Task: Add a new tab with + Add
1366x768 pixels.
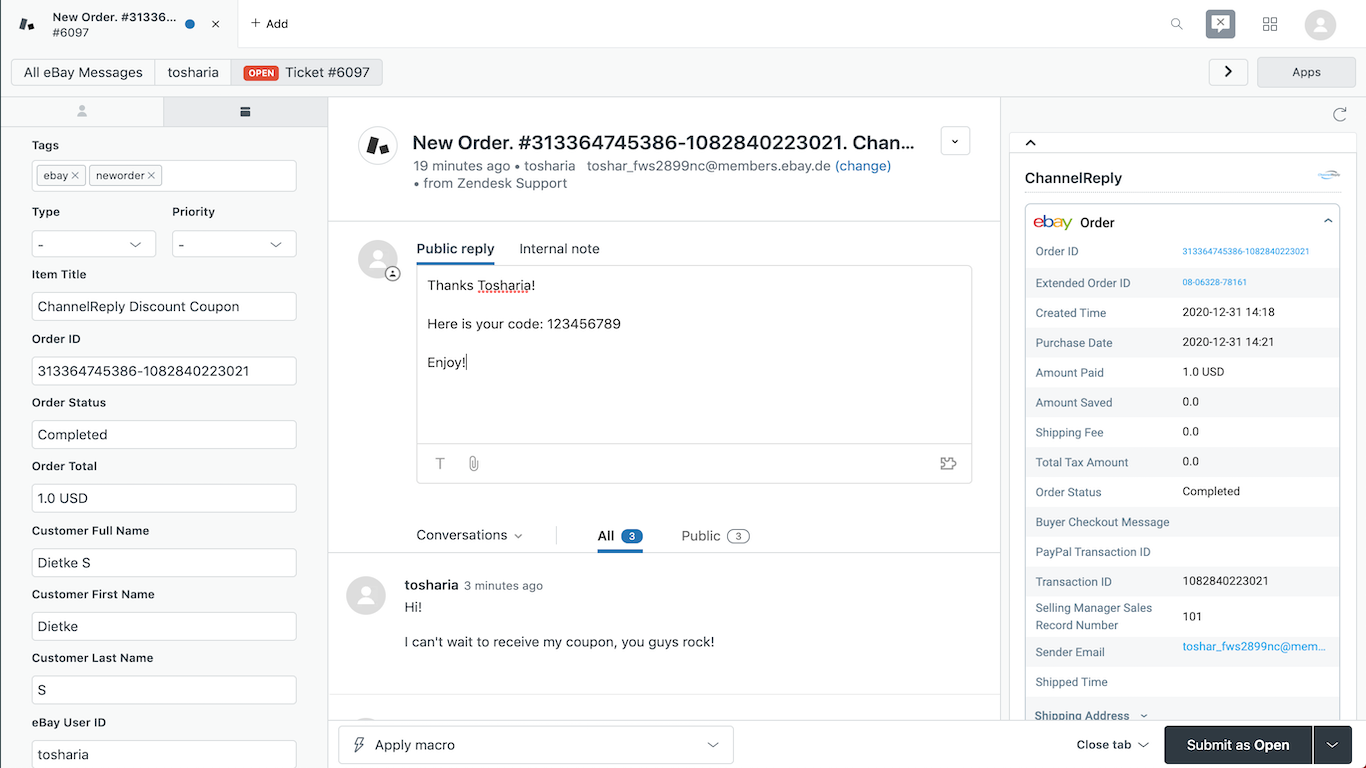Action: click(x=269, y=23)
